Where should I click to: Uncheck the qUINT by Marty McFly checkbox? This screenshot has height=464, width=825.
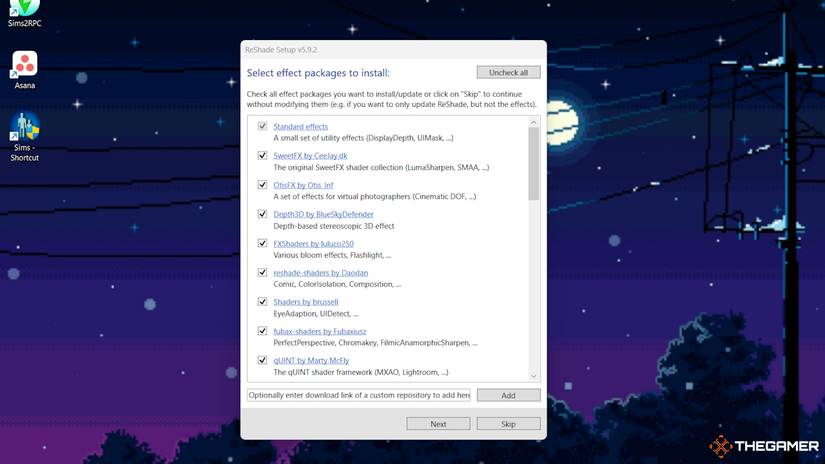coord(262,359)
